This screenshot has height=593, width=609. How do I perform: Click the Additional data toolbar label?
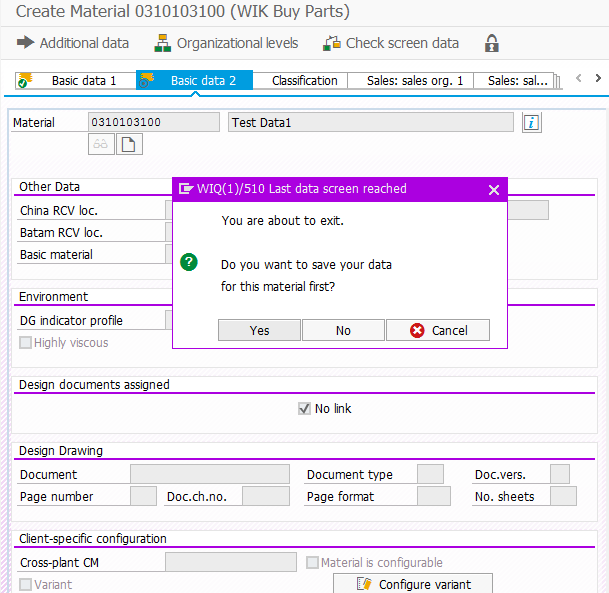(84, 43)
